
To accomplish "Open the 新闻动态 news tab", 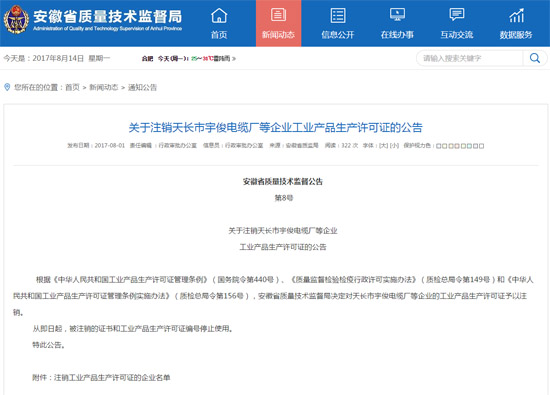I will pos(278,23).
